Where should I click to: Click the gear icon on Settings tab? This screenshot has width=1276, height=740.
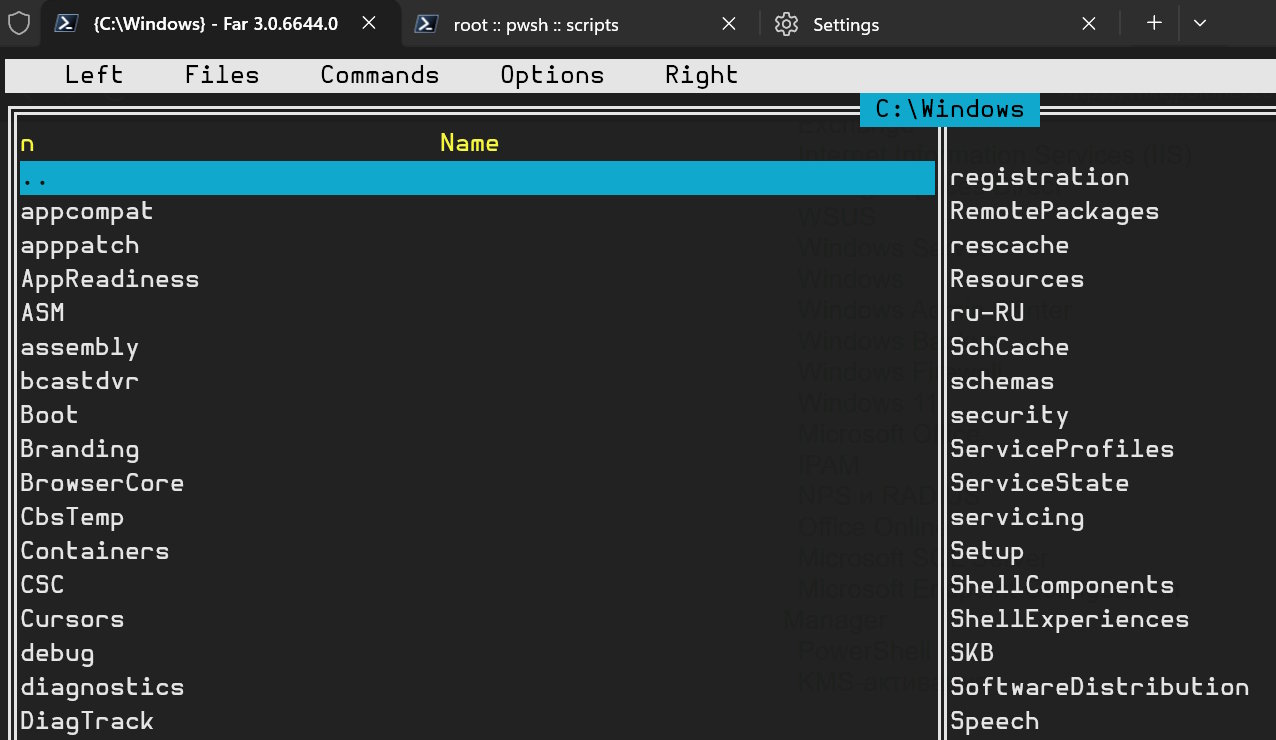787,24
